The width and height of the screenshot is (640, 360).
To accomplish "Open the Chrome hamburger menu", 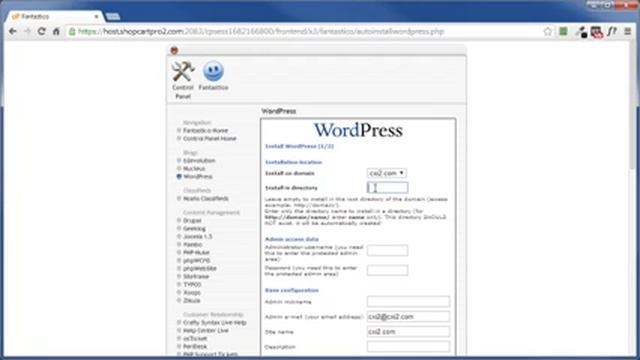I will [628, 31].
